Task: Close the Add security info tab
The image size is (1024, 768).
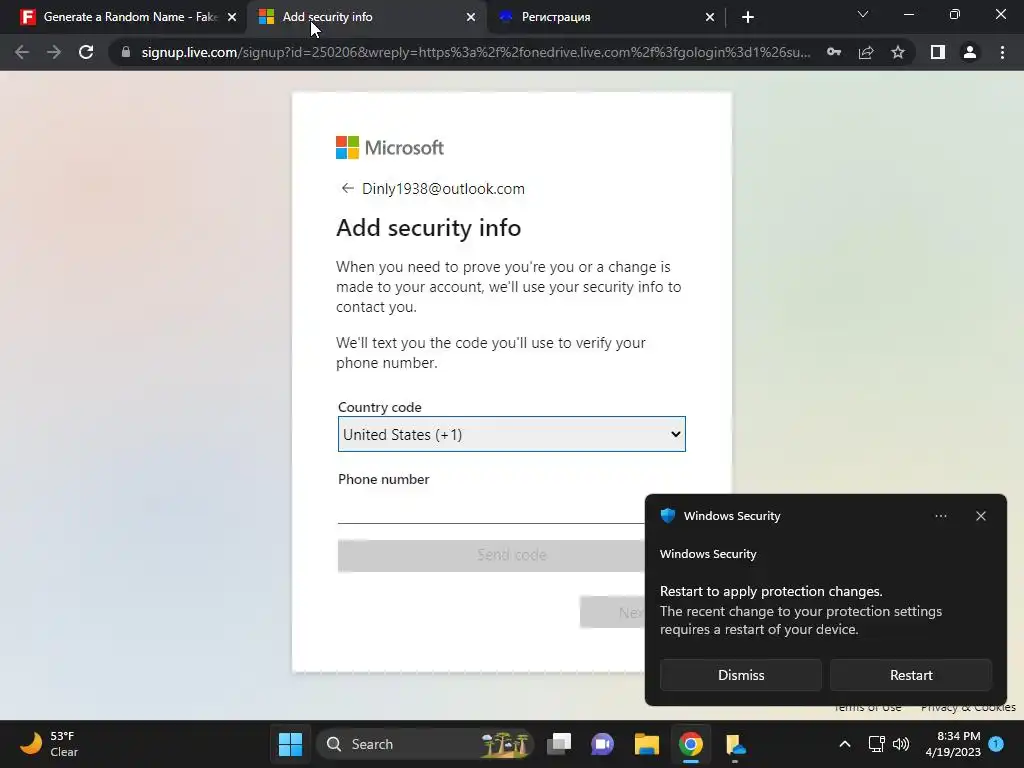Action: 471,17
